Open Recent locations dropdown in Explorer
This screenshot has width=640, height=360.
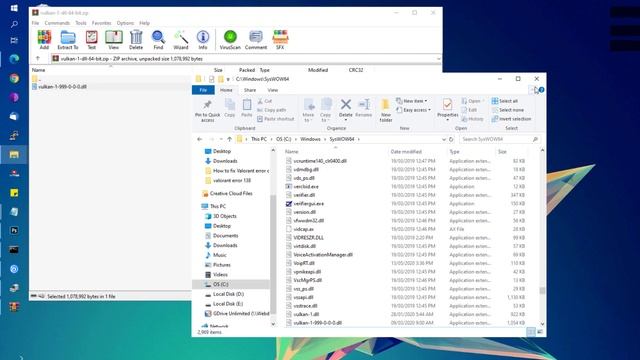pos(221,139)
